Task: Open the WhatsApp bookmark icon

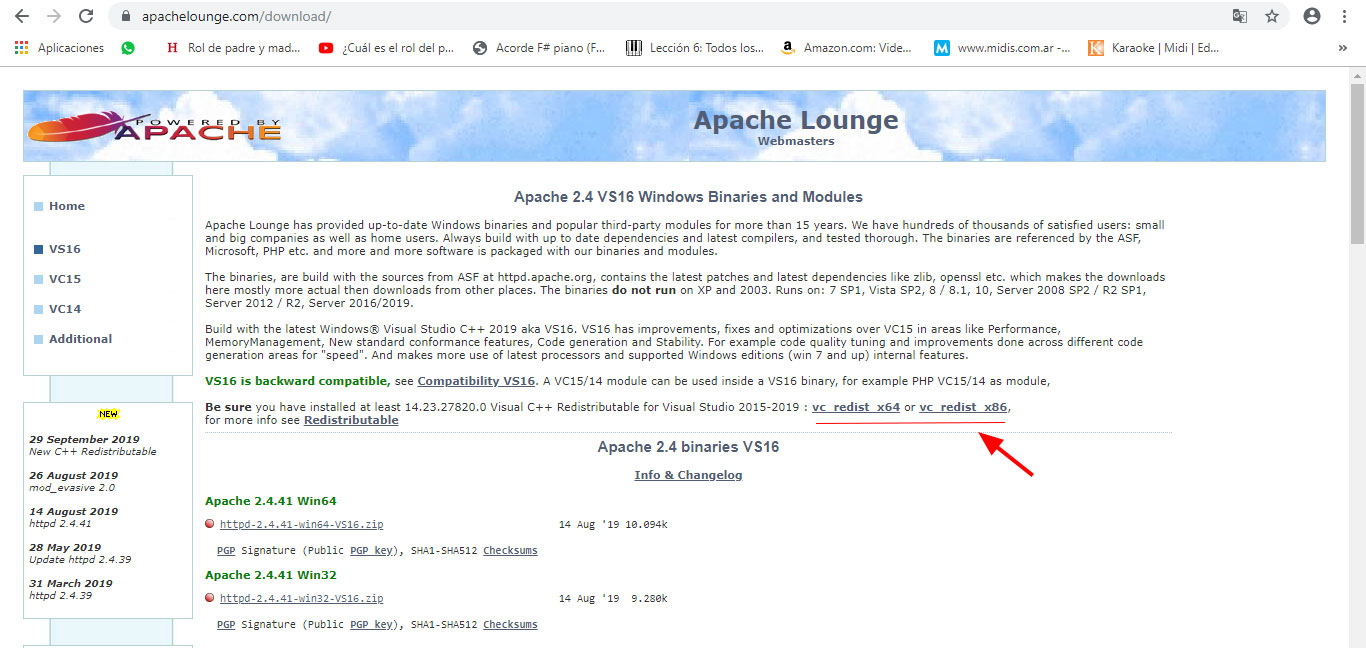Action: (128, 47)
